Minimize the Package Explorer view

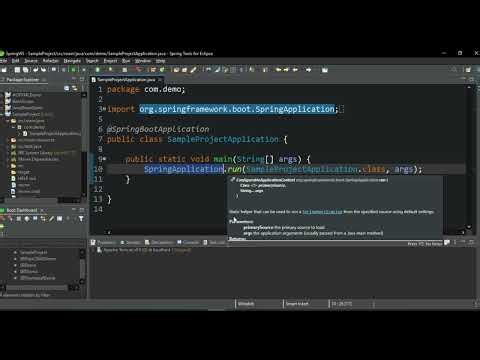point(74,79)
